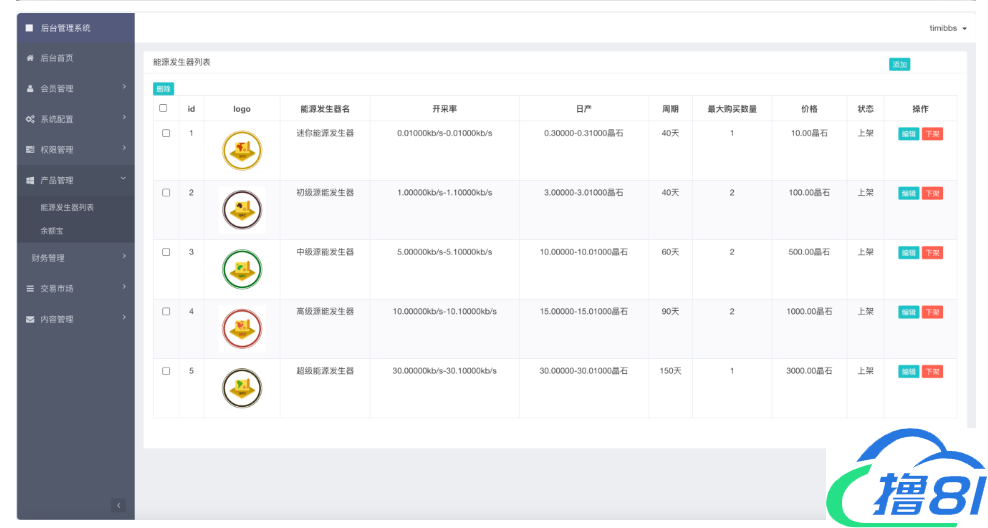988x528 pixels.
Task: Check the box for row id 1
Action: (x=166, y=133)
